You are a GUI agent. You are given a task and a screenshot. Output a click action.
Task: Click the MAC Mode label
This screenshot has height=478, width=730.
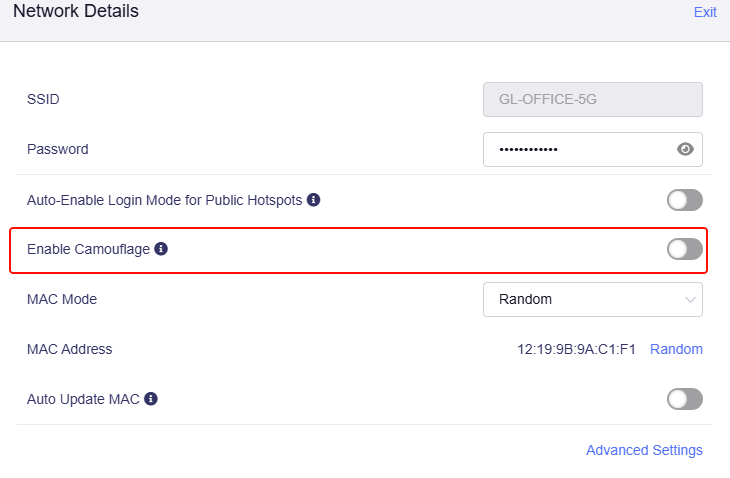62,299
